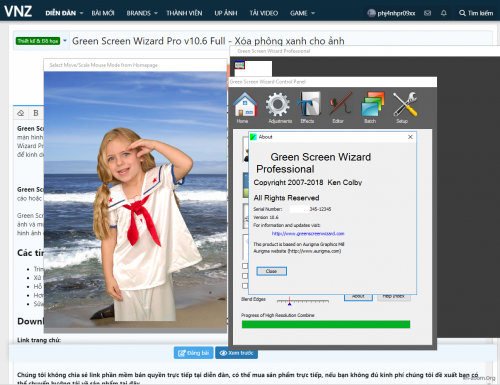Close the About dialog with the X
Screen dimensions: 500x385
pos(410,137)
